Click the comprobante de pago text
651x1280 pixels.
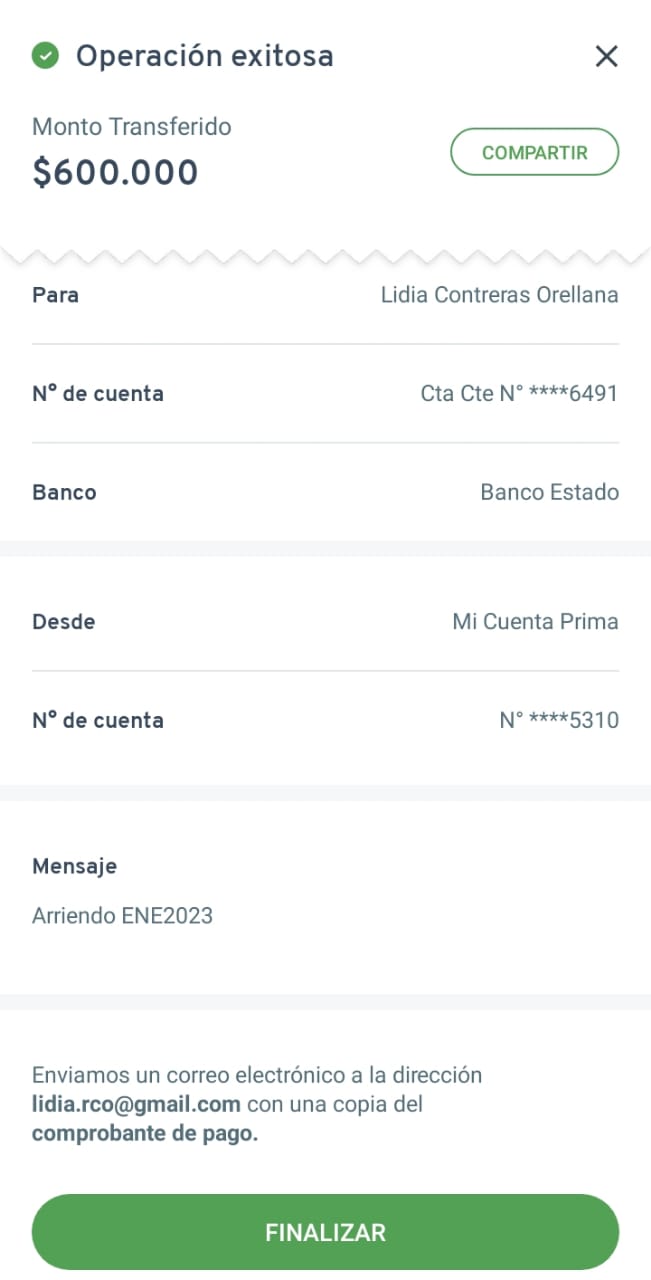tap(145, 1134)
